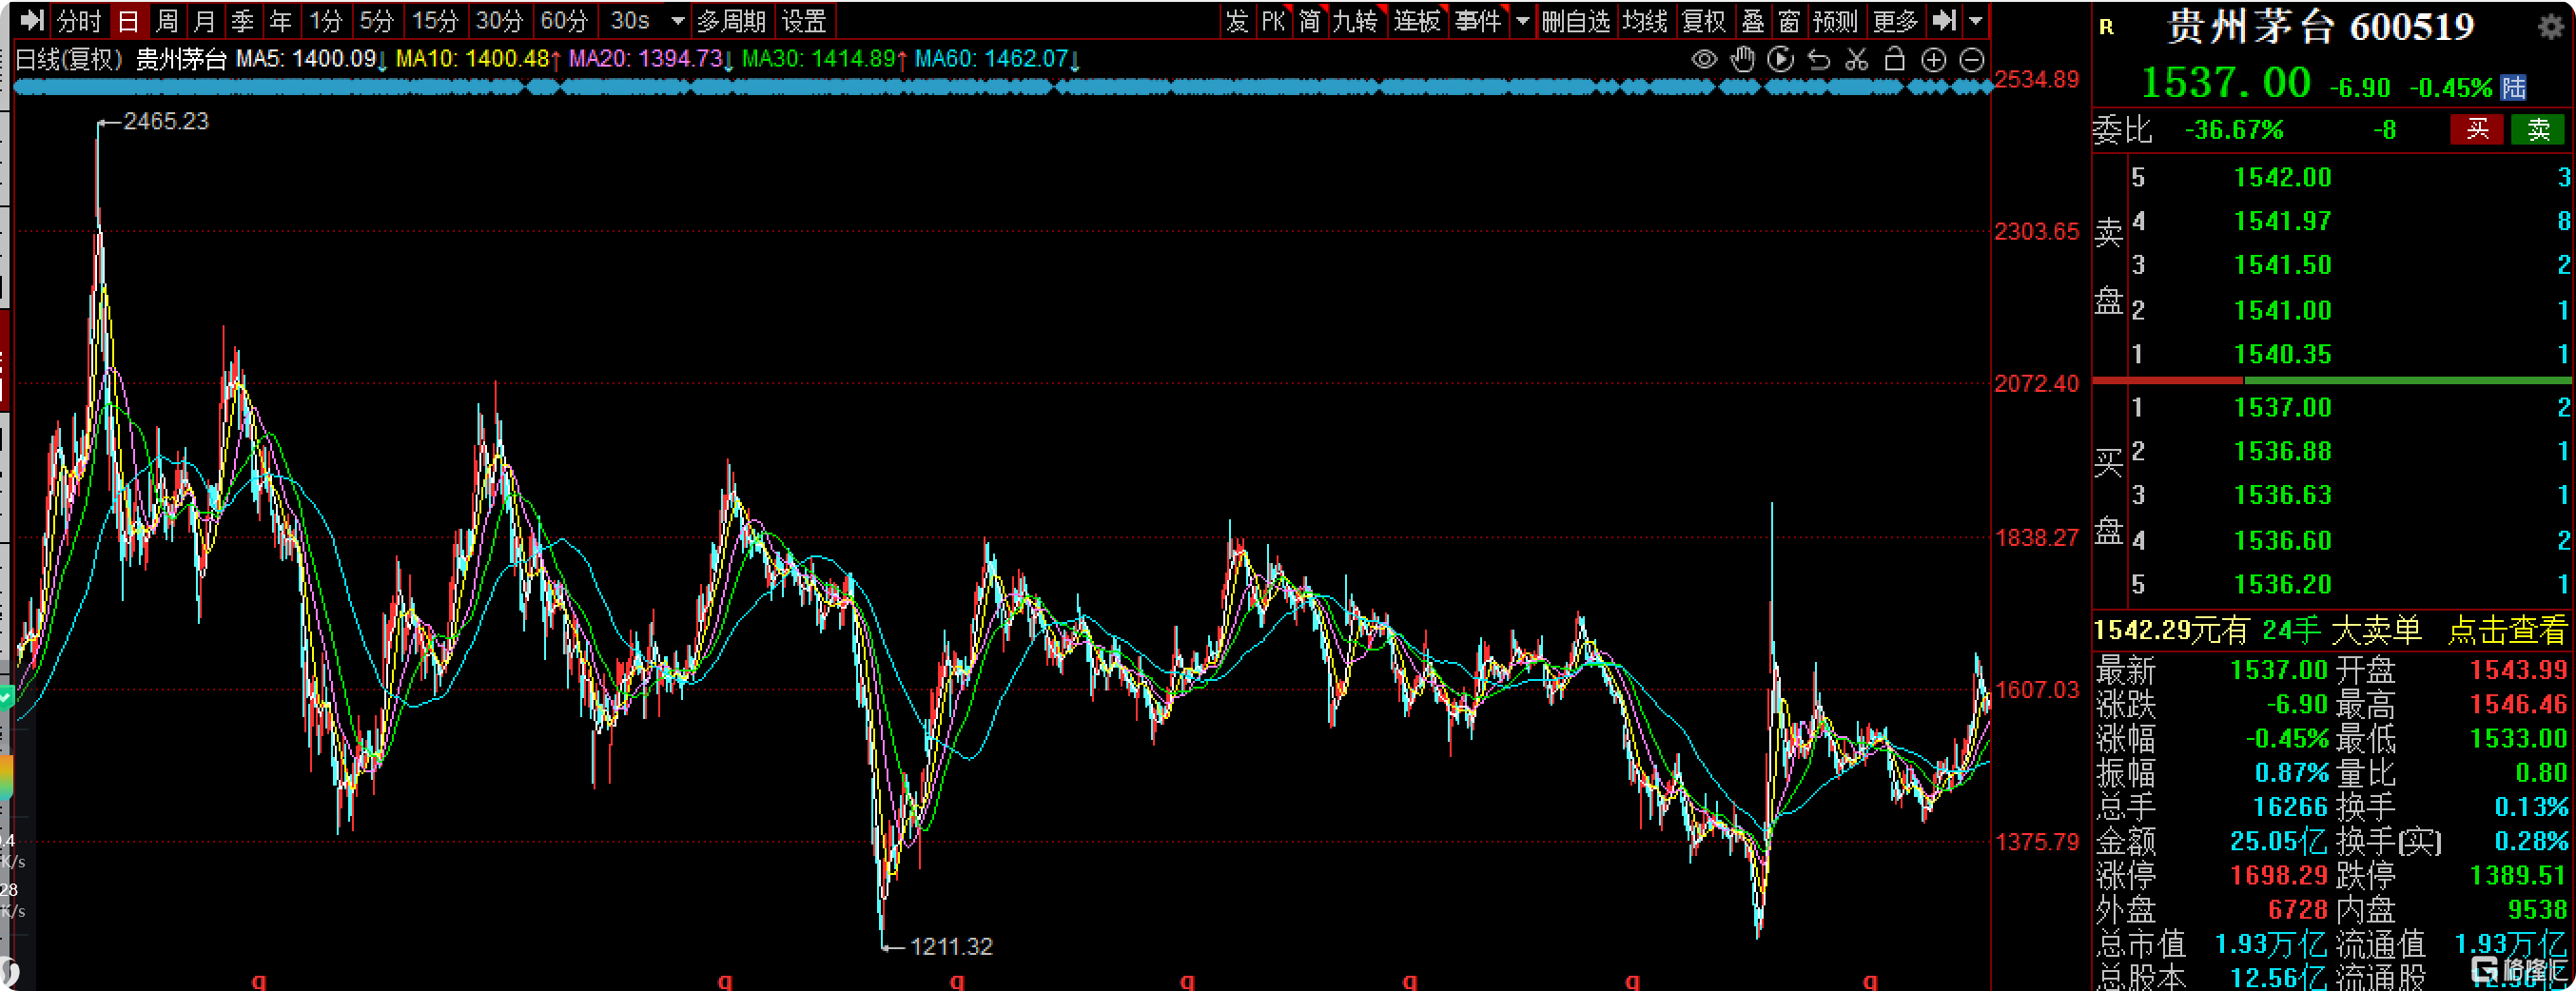
Task: Open settings gear in quote panel
Action: tap(2551, 27)
